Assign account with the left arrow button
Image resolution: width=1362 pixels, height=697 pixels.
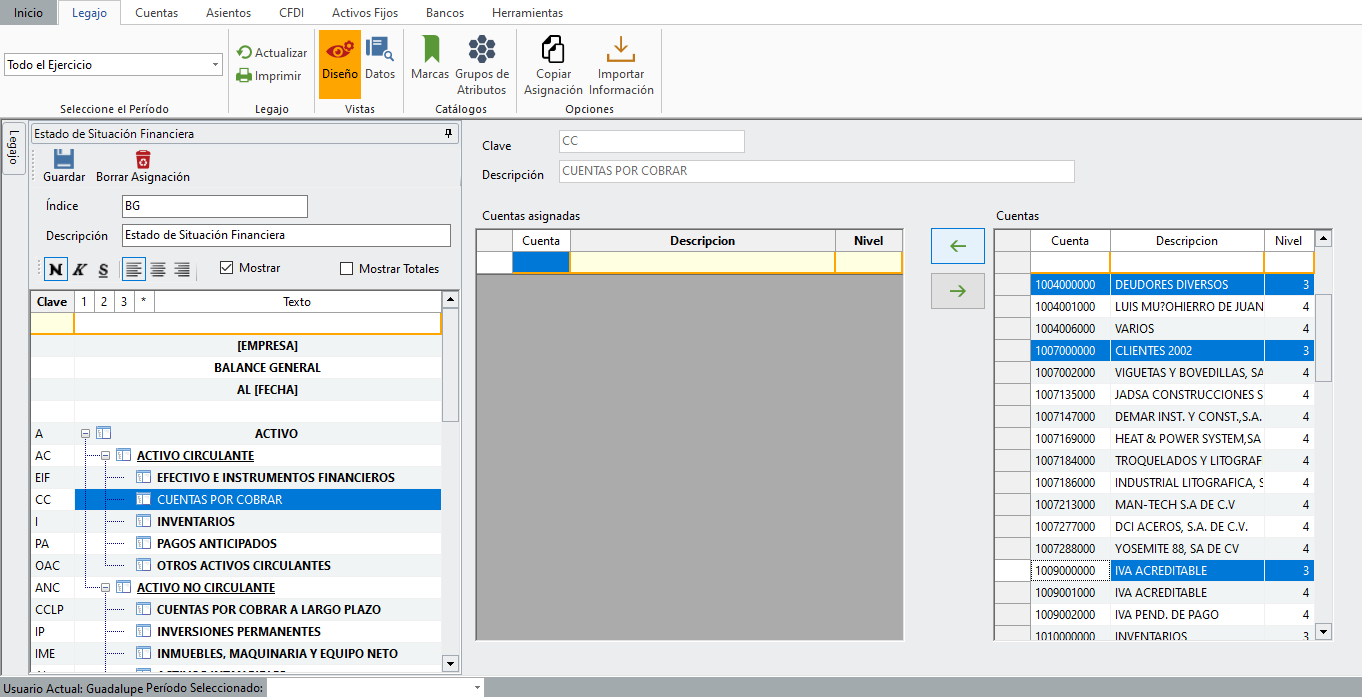click(x=957, y=246)
